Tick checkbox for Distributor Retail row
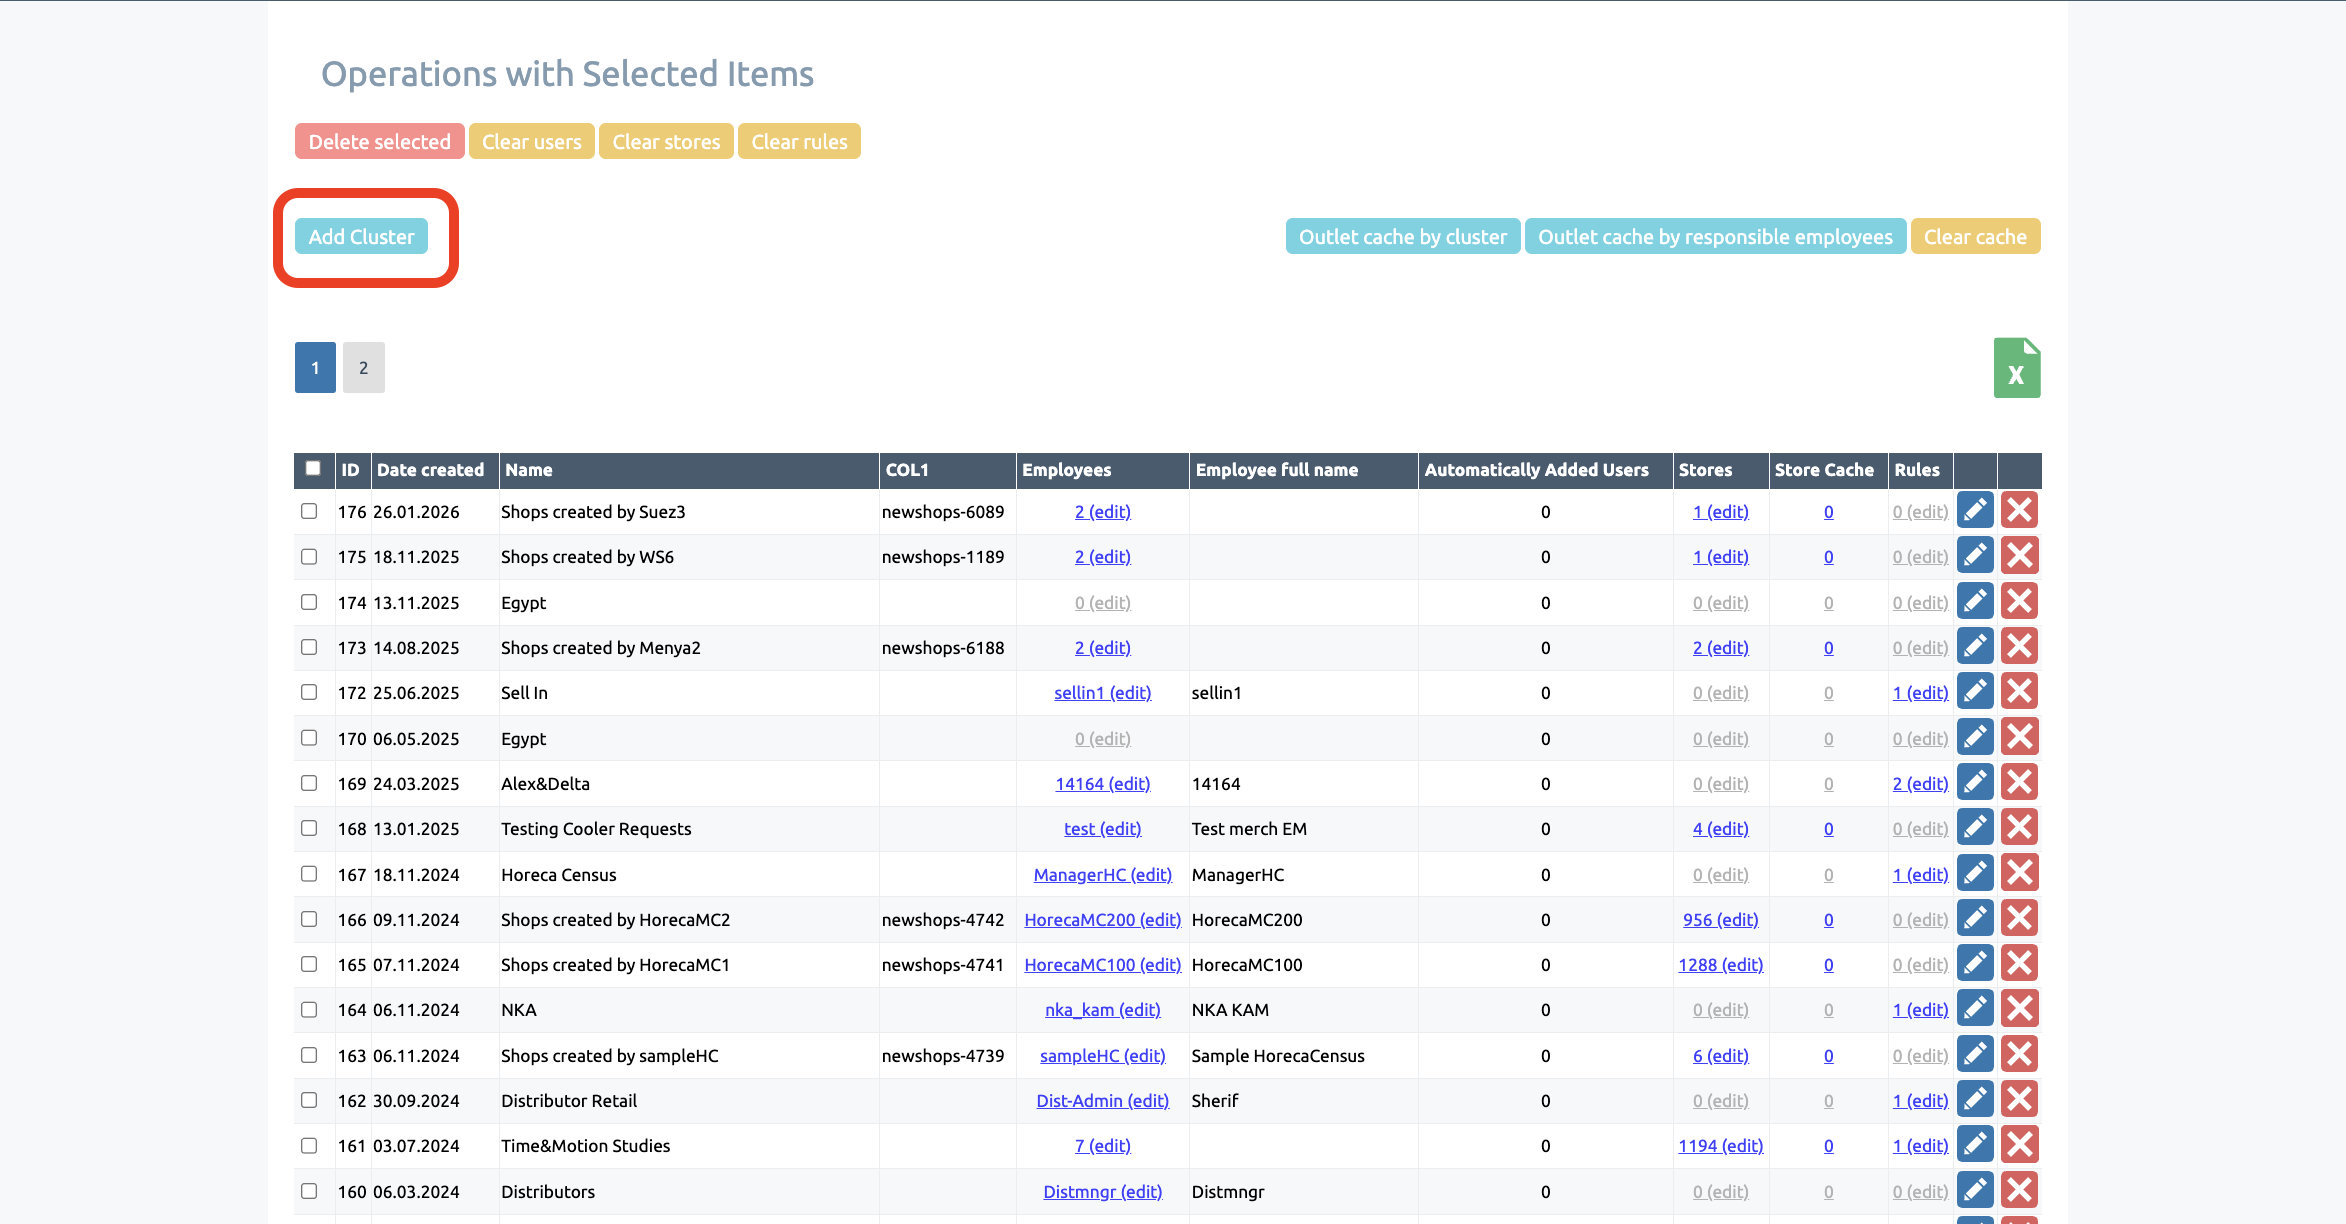 (309, 1100)
